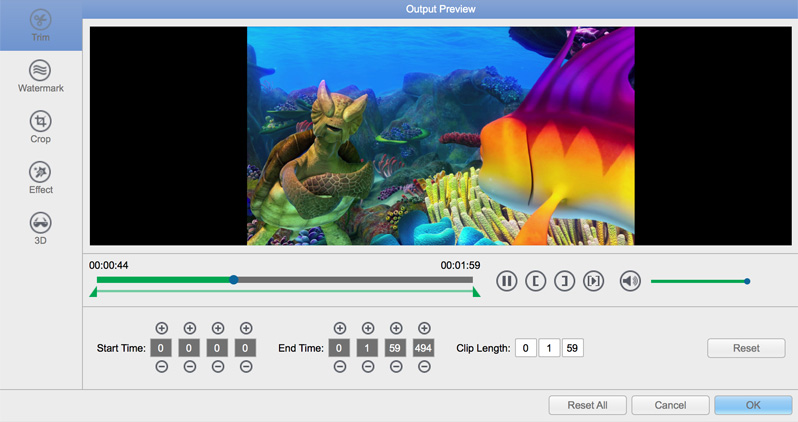Set the clip end mark bracket
The height and width of the screenshot is (422, 798).
pyautogui.click(x=565, y=281)
